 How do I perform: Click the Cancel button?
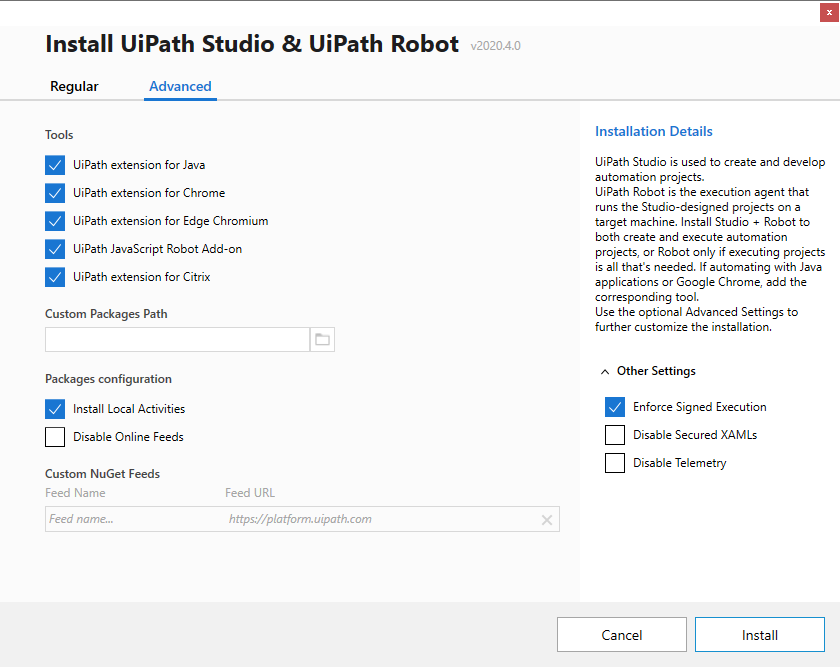tap(622, 635)
